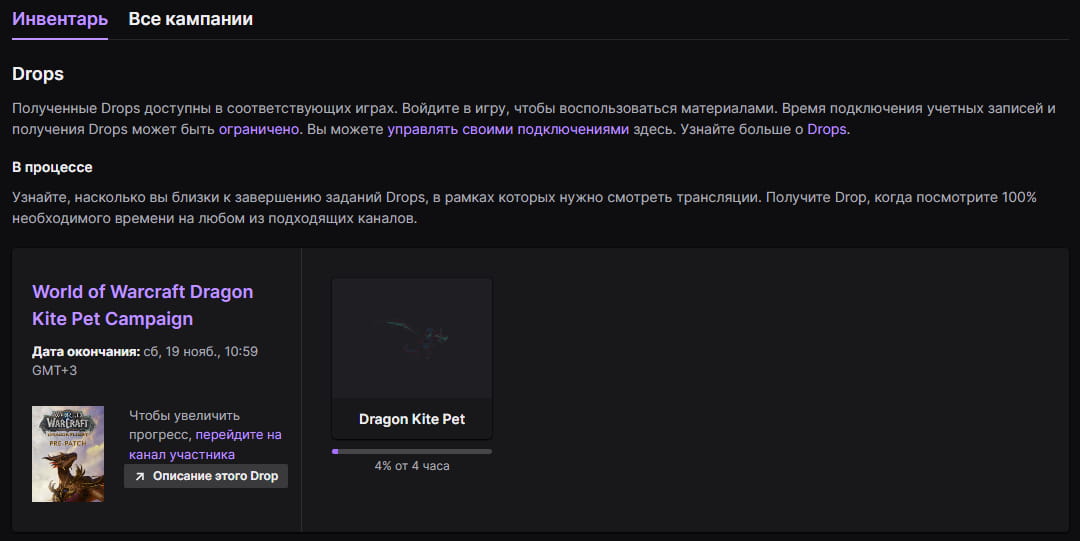Follow перейдите на канал участника link
The height and width of the screenshot is (541, 1080).
[x=205, y=445]
